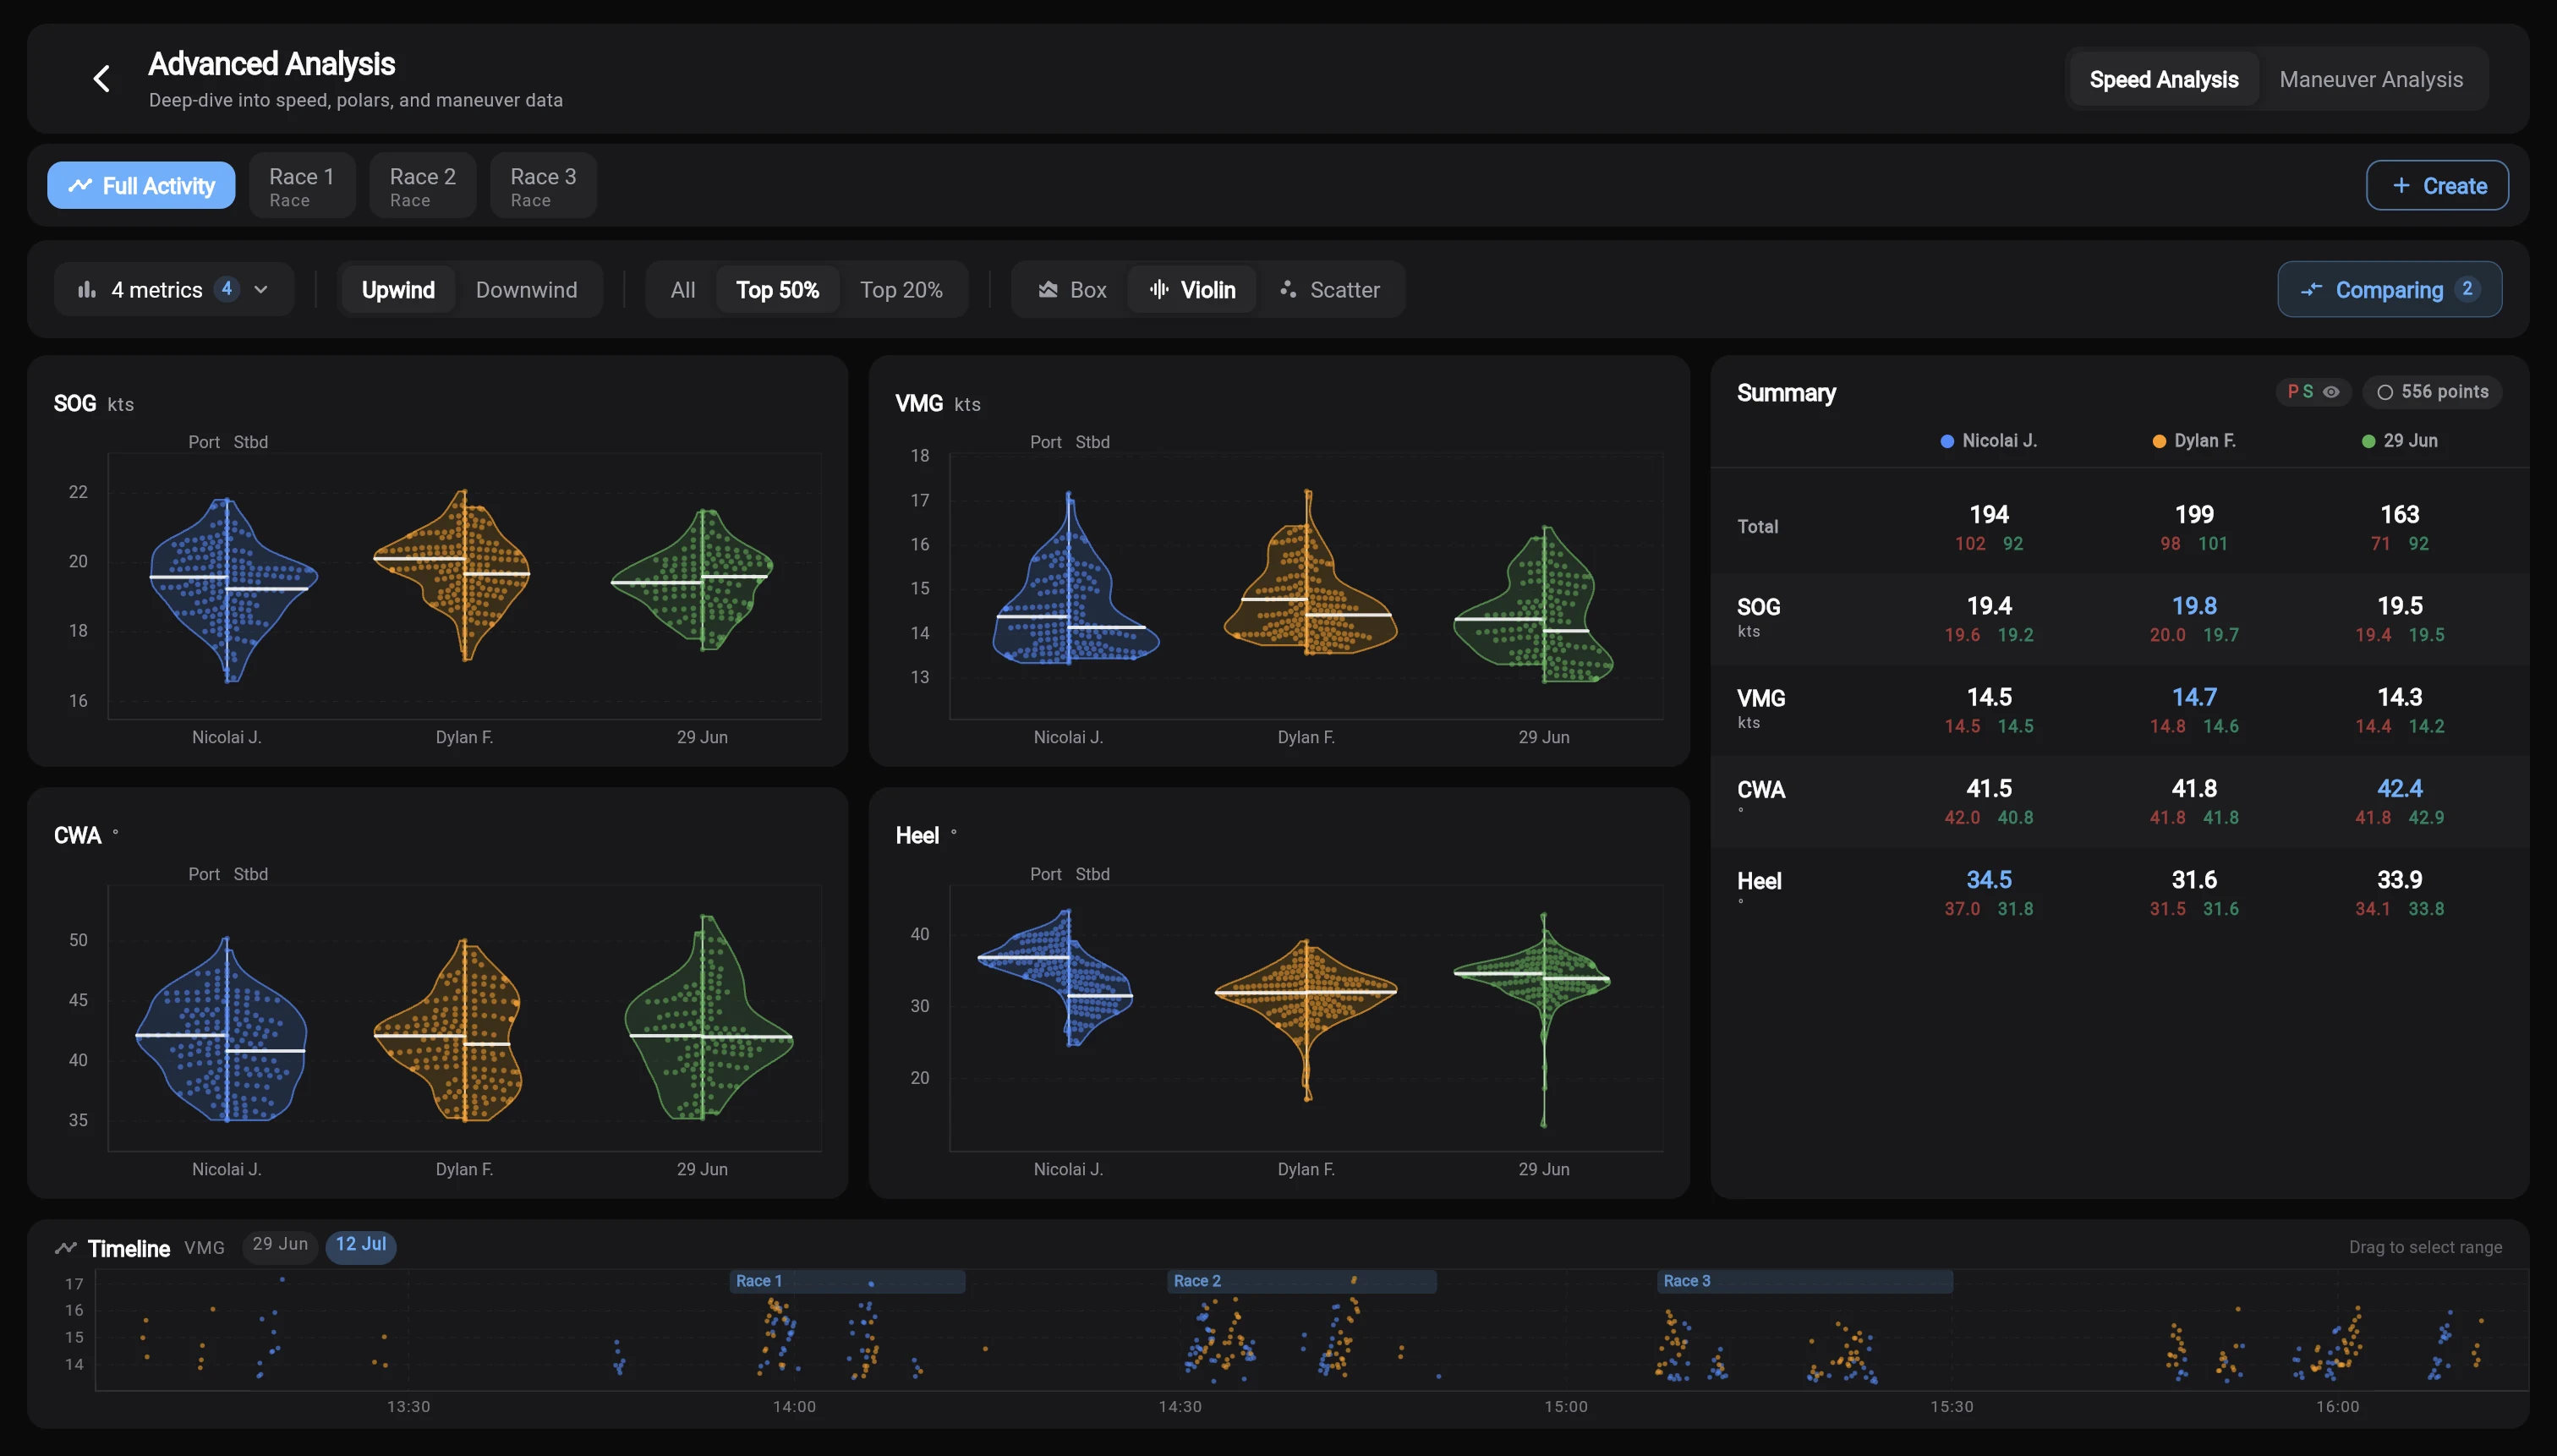Go back with the arrow icon
Screen dimensions: 2557x1456
point(101,79)
